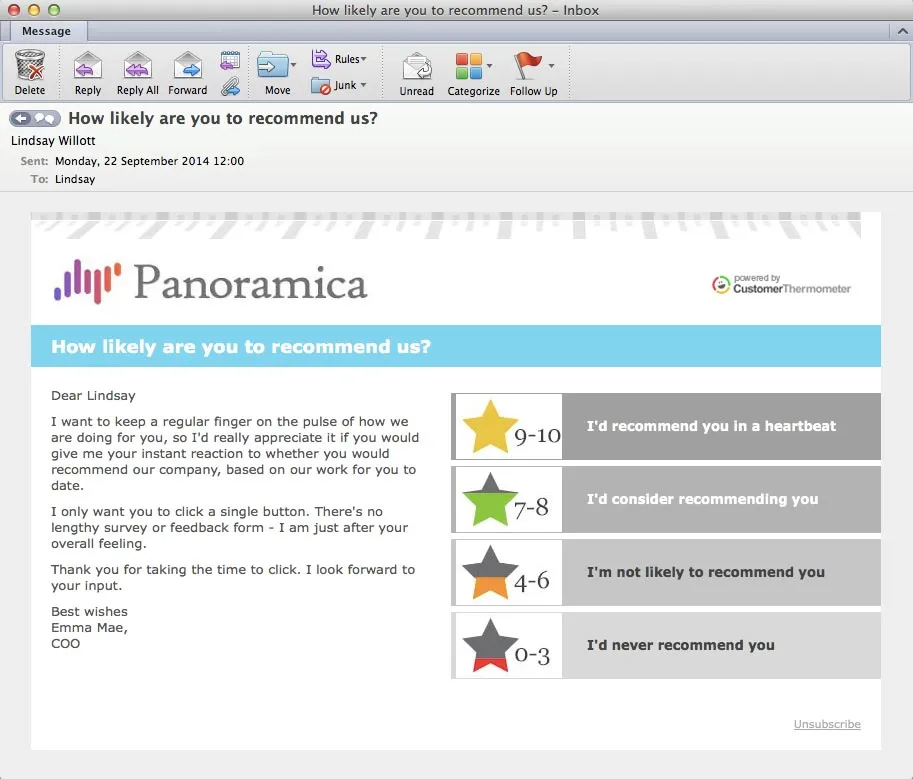Open the Junk dropdown
This screenshot has height=779, width=913.
(338, 86)
